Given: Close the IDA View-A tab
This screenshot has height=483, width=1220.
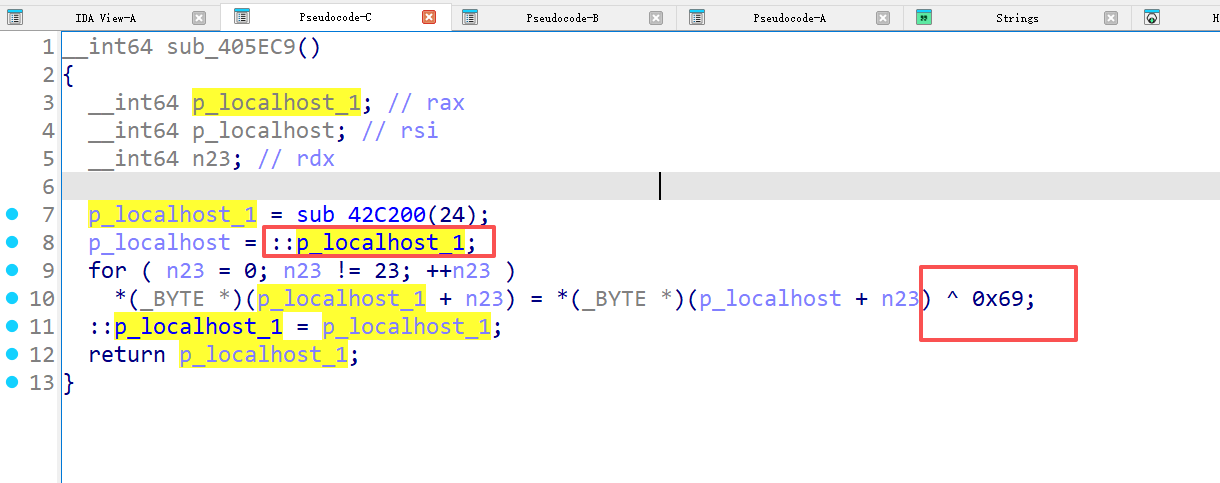Looking at the screenshot, I should click(199, 17).
